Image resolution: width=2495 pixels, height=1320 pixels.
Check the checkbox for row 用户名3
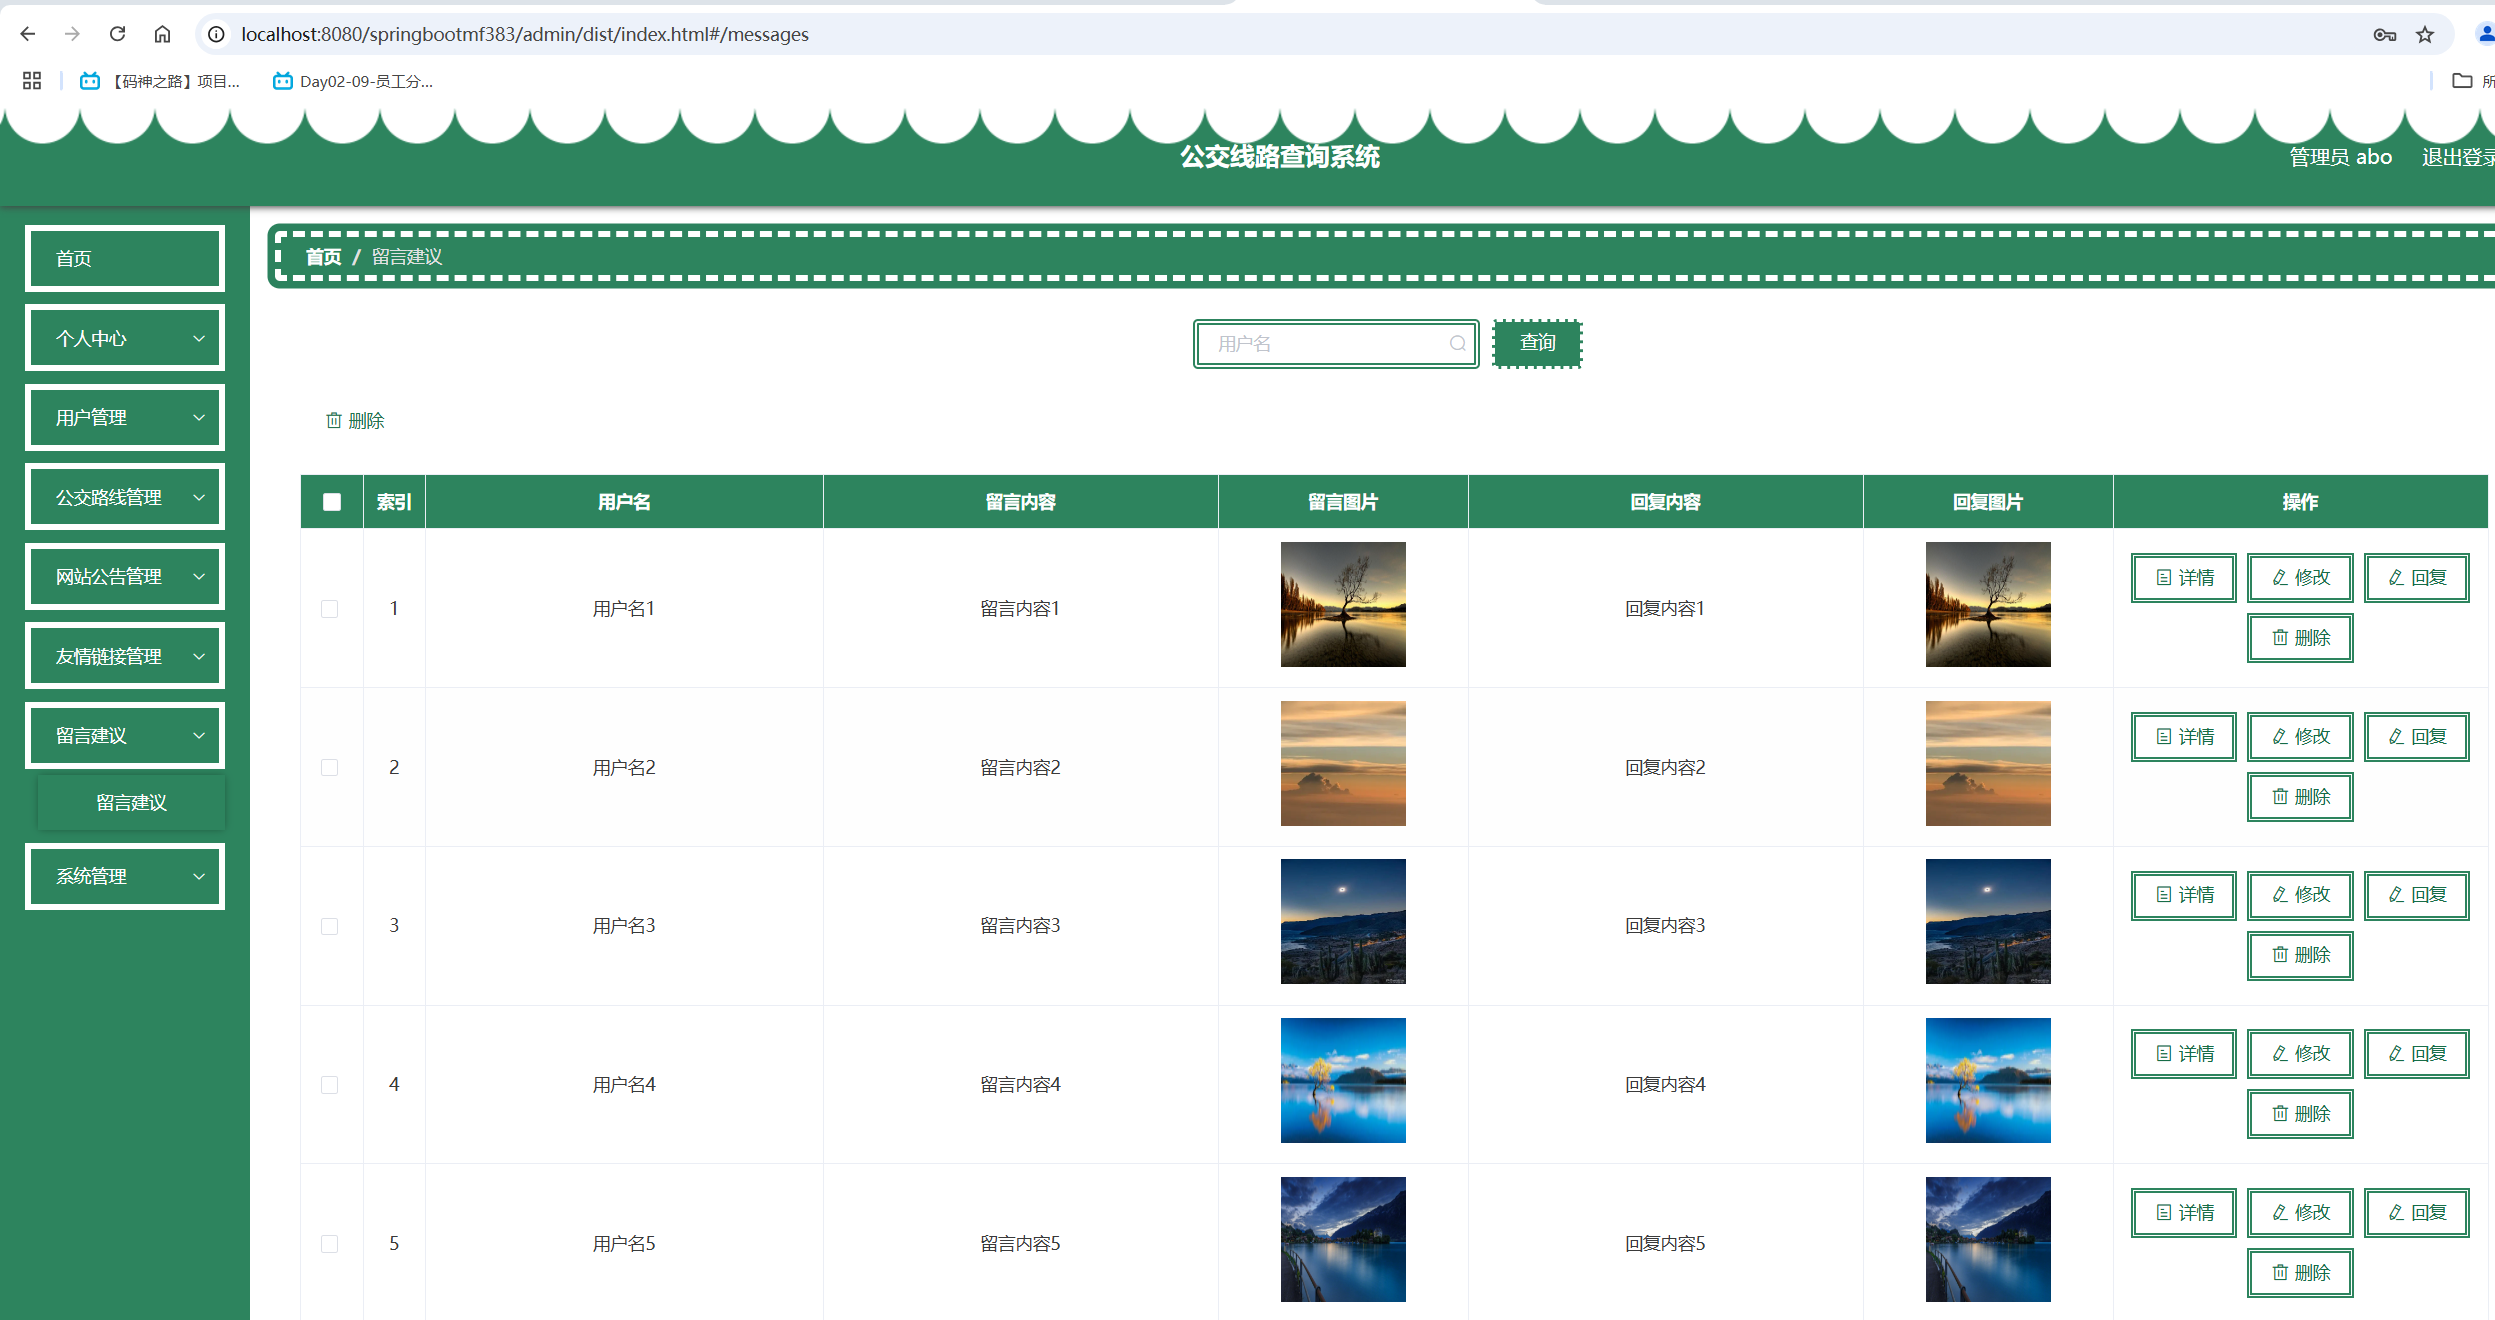[x=329, y=926]
